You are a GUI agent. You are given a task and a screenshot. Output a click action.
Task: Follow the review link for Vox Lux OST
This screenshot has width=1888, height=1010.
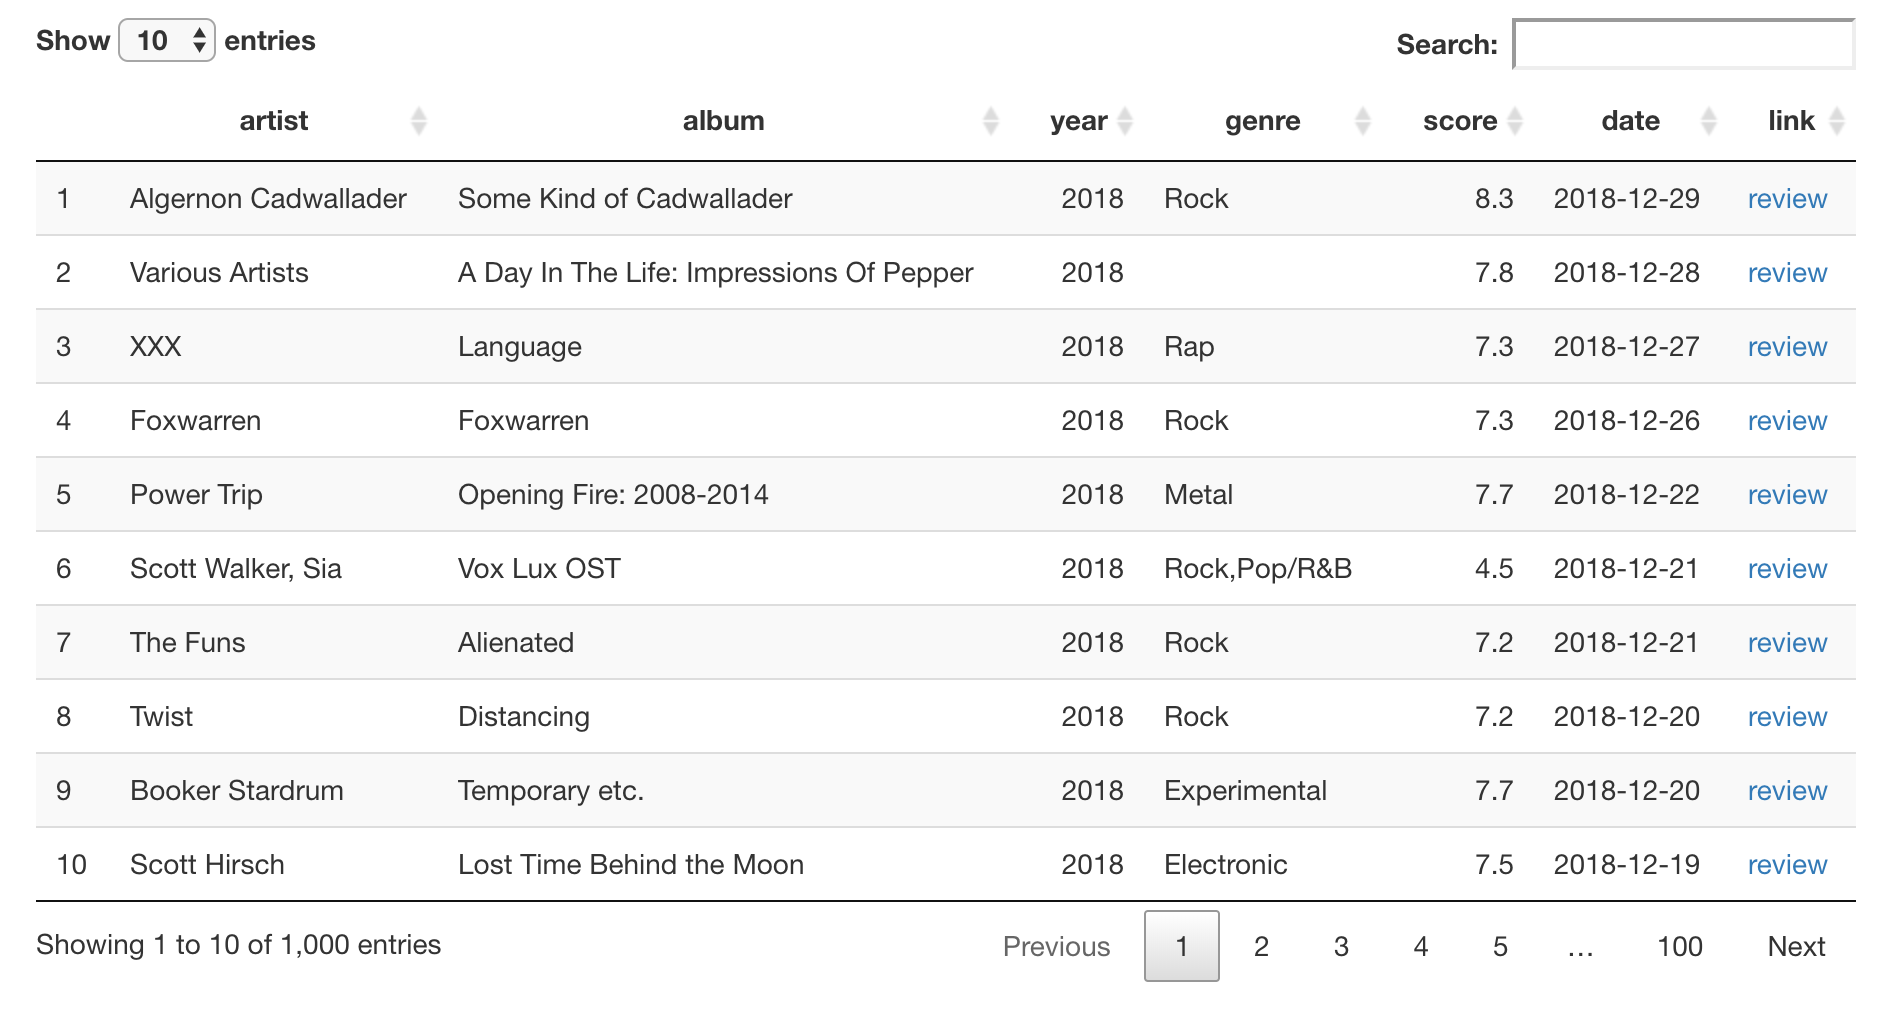1787,569
